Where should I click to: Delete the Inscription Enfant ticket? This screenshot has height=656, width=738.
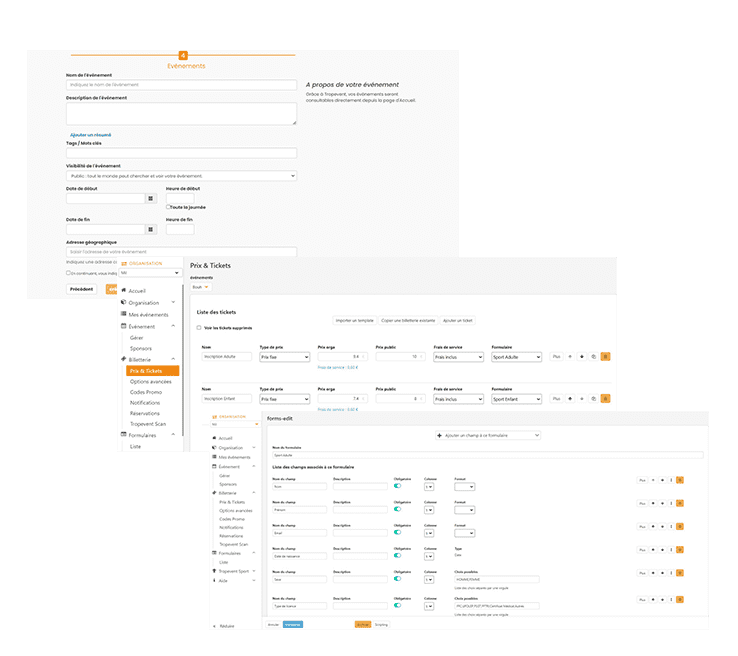605,399
